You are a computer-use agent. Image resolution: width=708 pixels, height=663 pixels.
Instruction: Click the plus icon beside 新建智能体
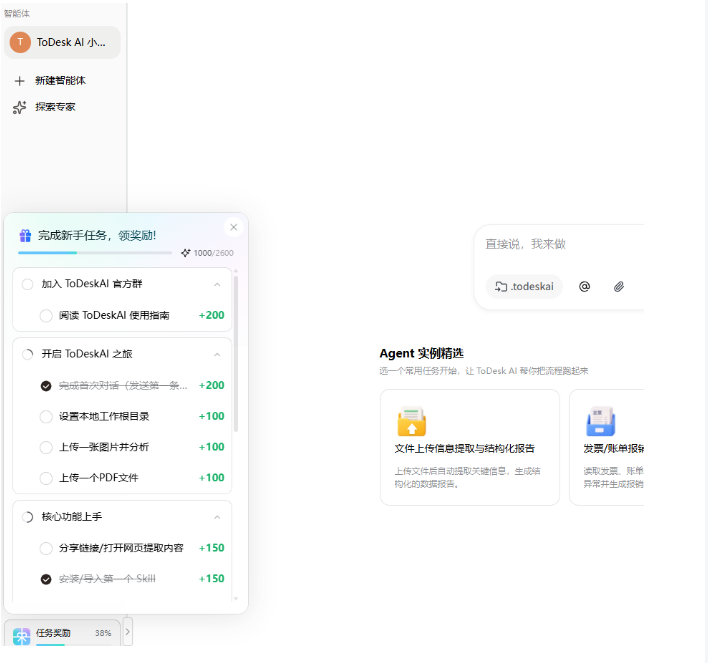(x=19, y=81)
